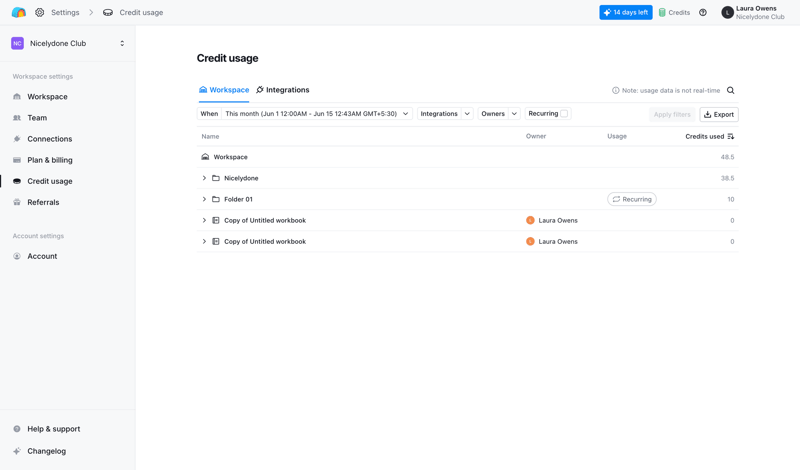Click the 10 credits value for Folder 01
Image resolution: width=800 pixels, height=470 pixels.
(x=731, y=200)
